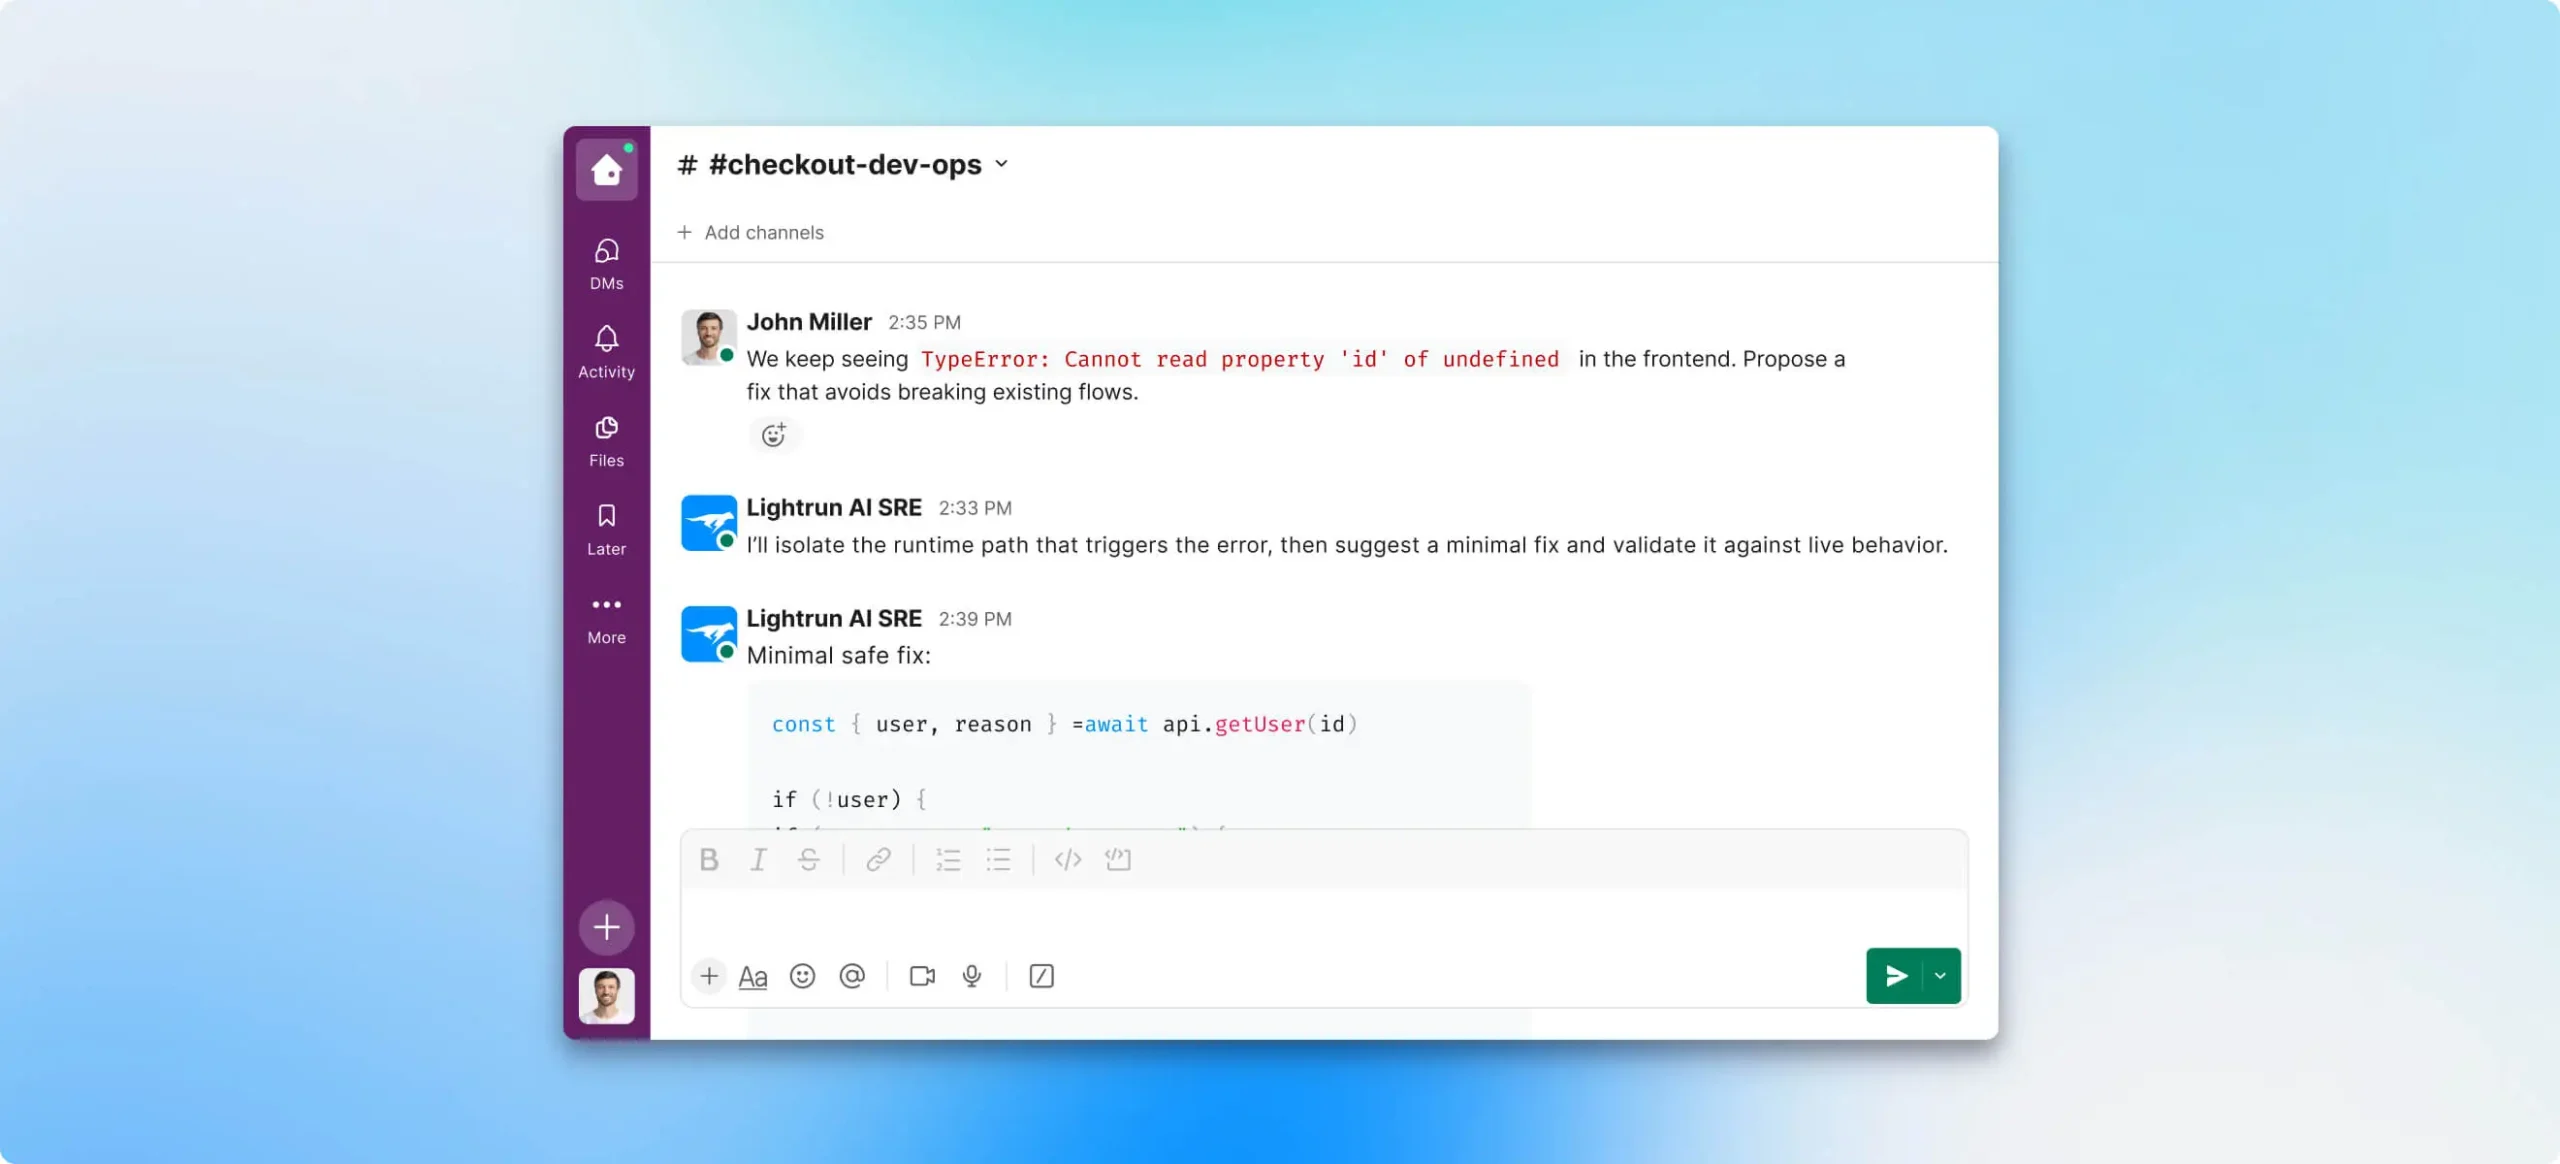The width and height of the screenshot is (2560, 1164).
Task: Add reaction to John Miller's message
Action: [773, 435]
